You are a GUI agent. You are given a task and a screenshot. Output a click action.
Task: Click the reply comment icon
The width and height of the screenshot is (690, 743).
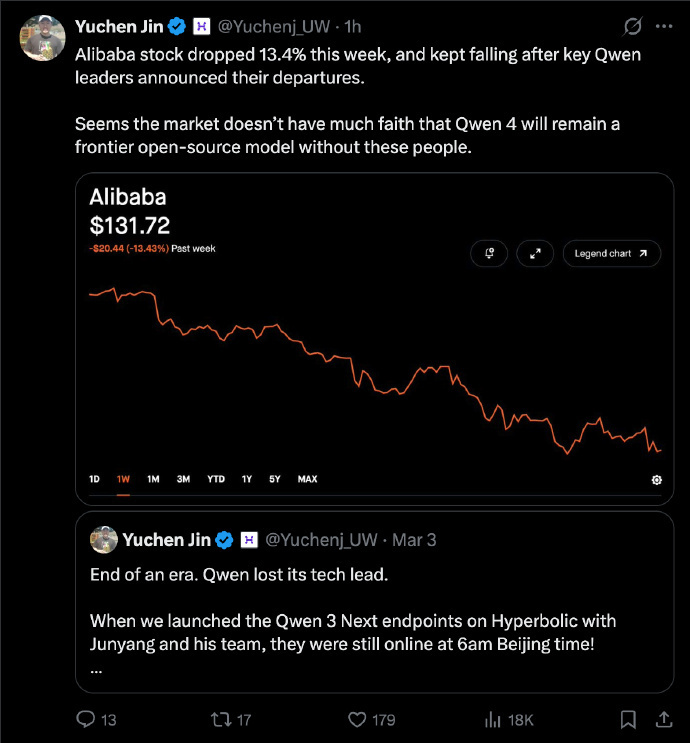pyautogui.click(x=87, y=719)
